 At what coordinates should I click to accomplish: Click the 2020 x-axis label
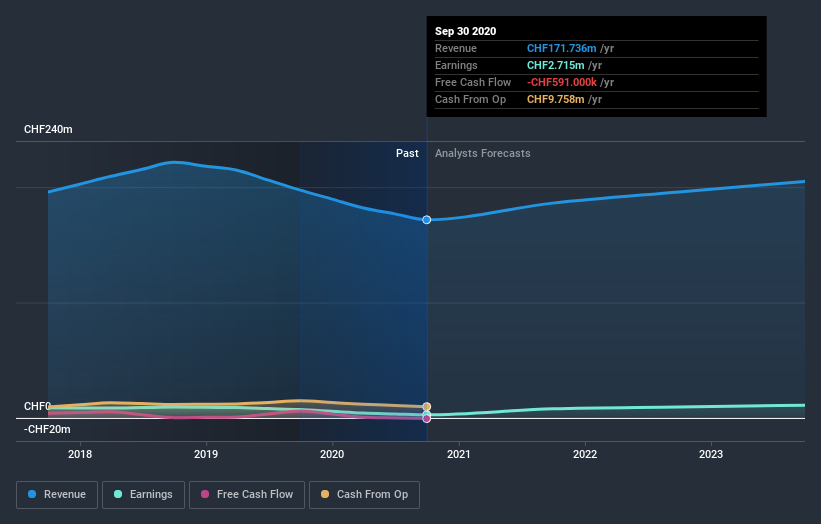(x=332, y=454)
